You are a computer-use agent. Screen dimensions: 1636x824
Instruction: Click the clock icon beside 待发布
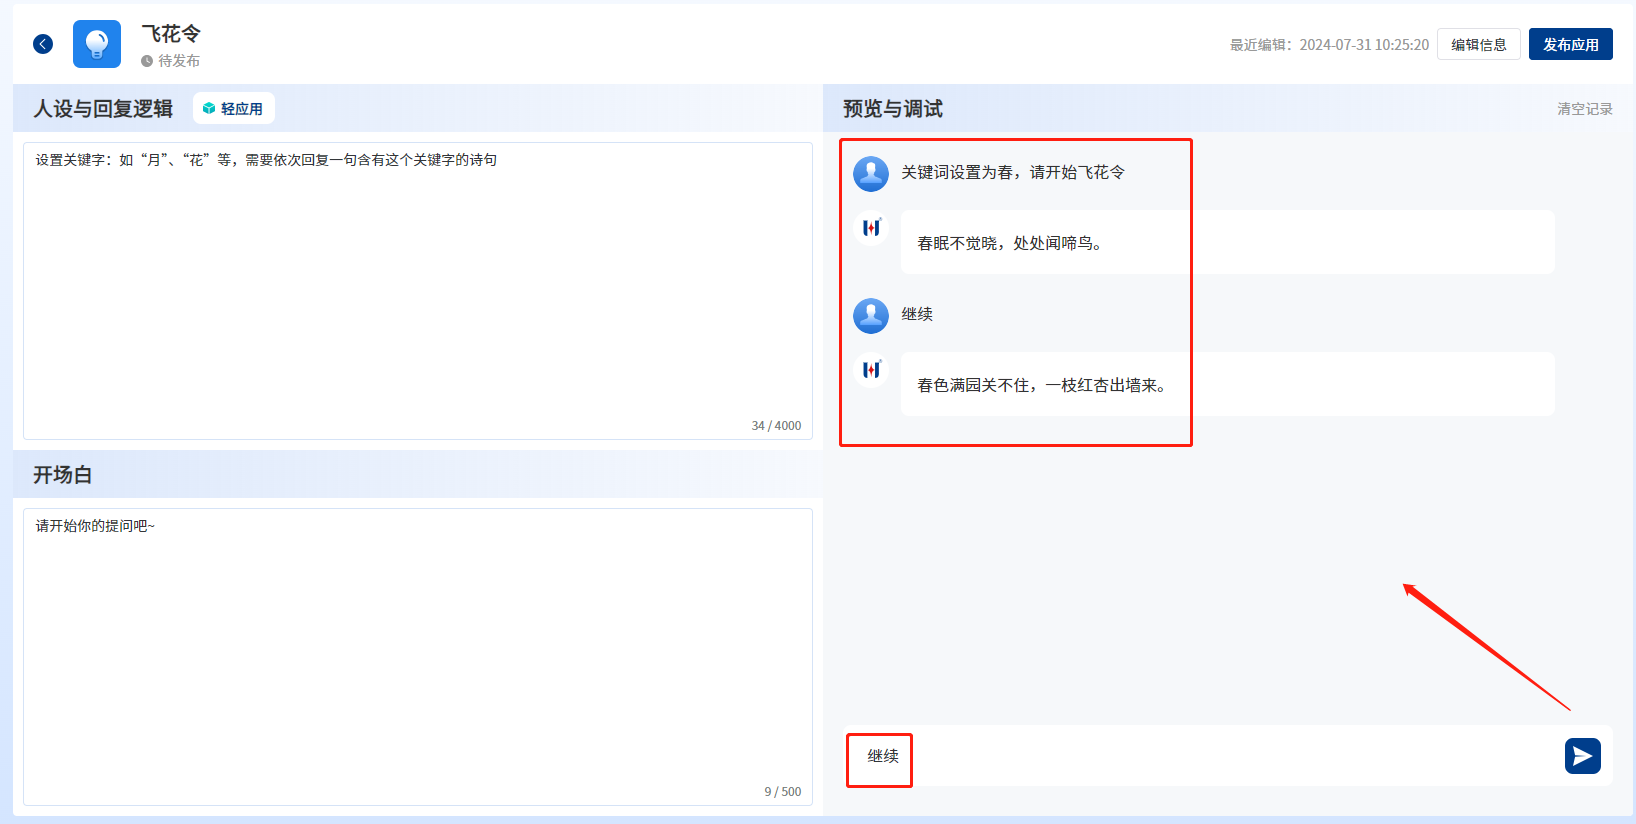(x=147, y=61)
